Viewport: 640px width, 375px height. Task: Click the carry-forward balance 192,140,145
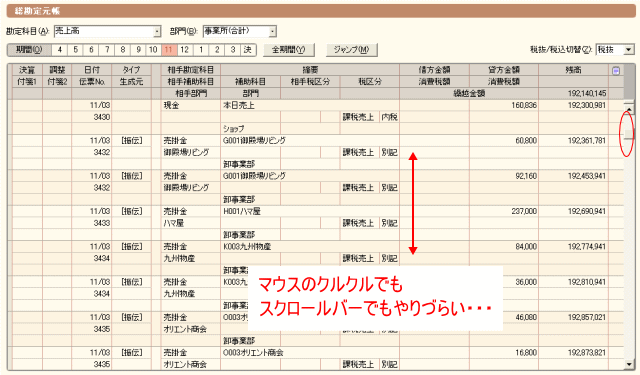[x=587, y=93]
